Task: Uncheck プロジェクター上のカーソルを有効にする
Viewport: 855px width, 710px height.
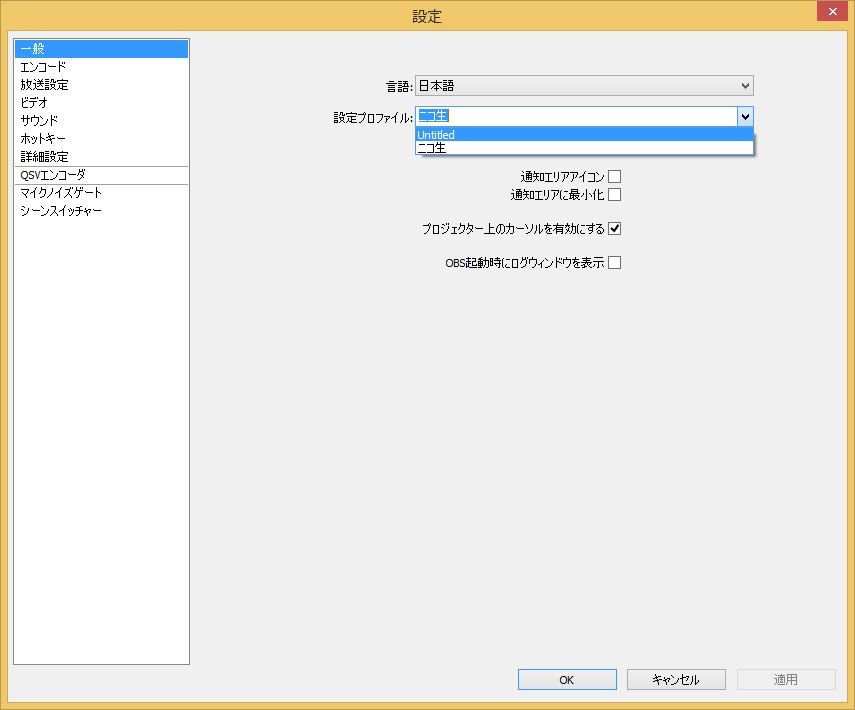Action: click(615, 228)
